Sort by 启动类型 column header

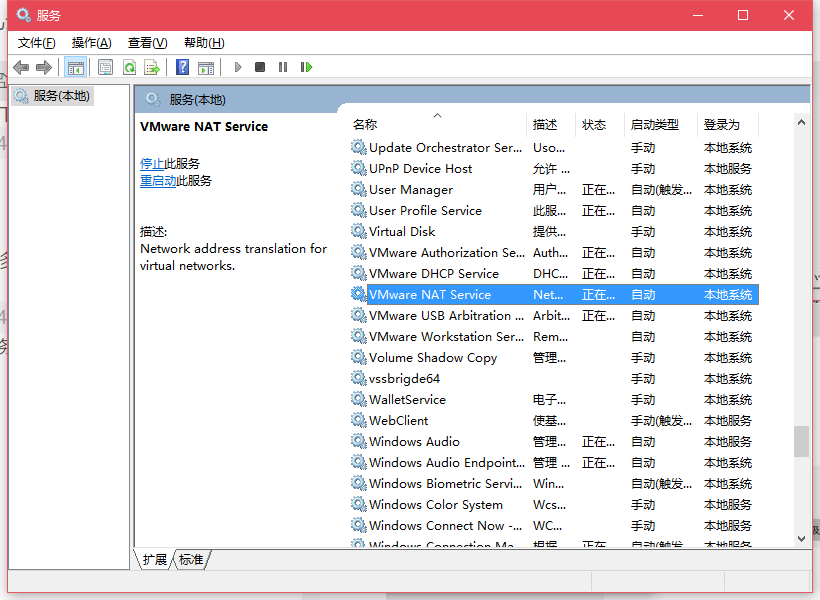point(661,124)
